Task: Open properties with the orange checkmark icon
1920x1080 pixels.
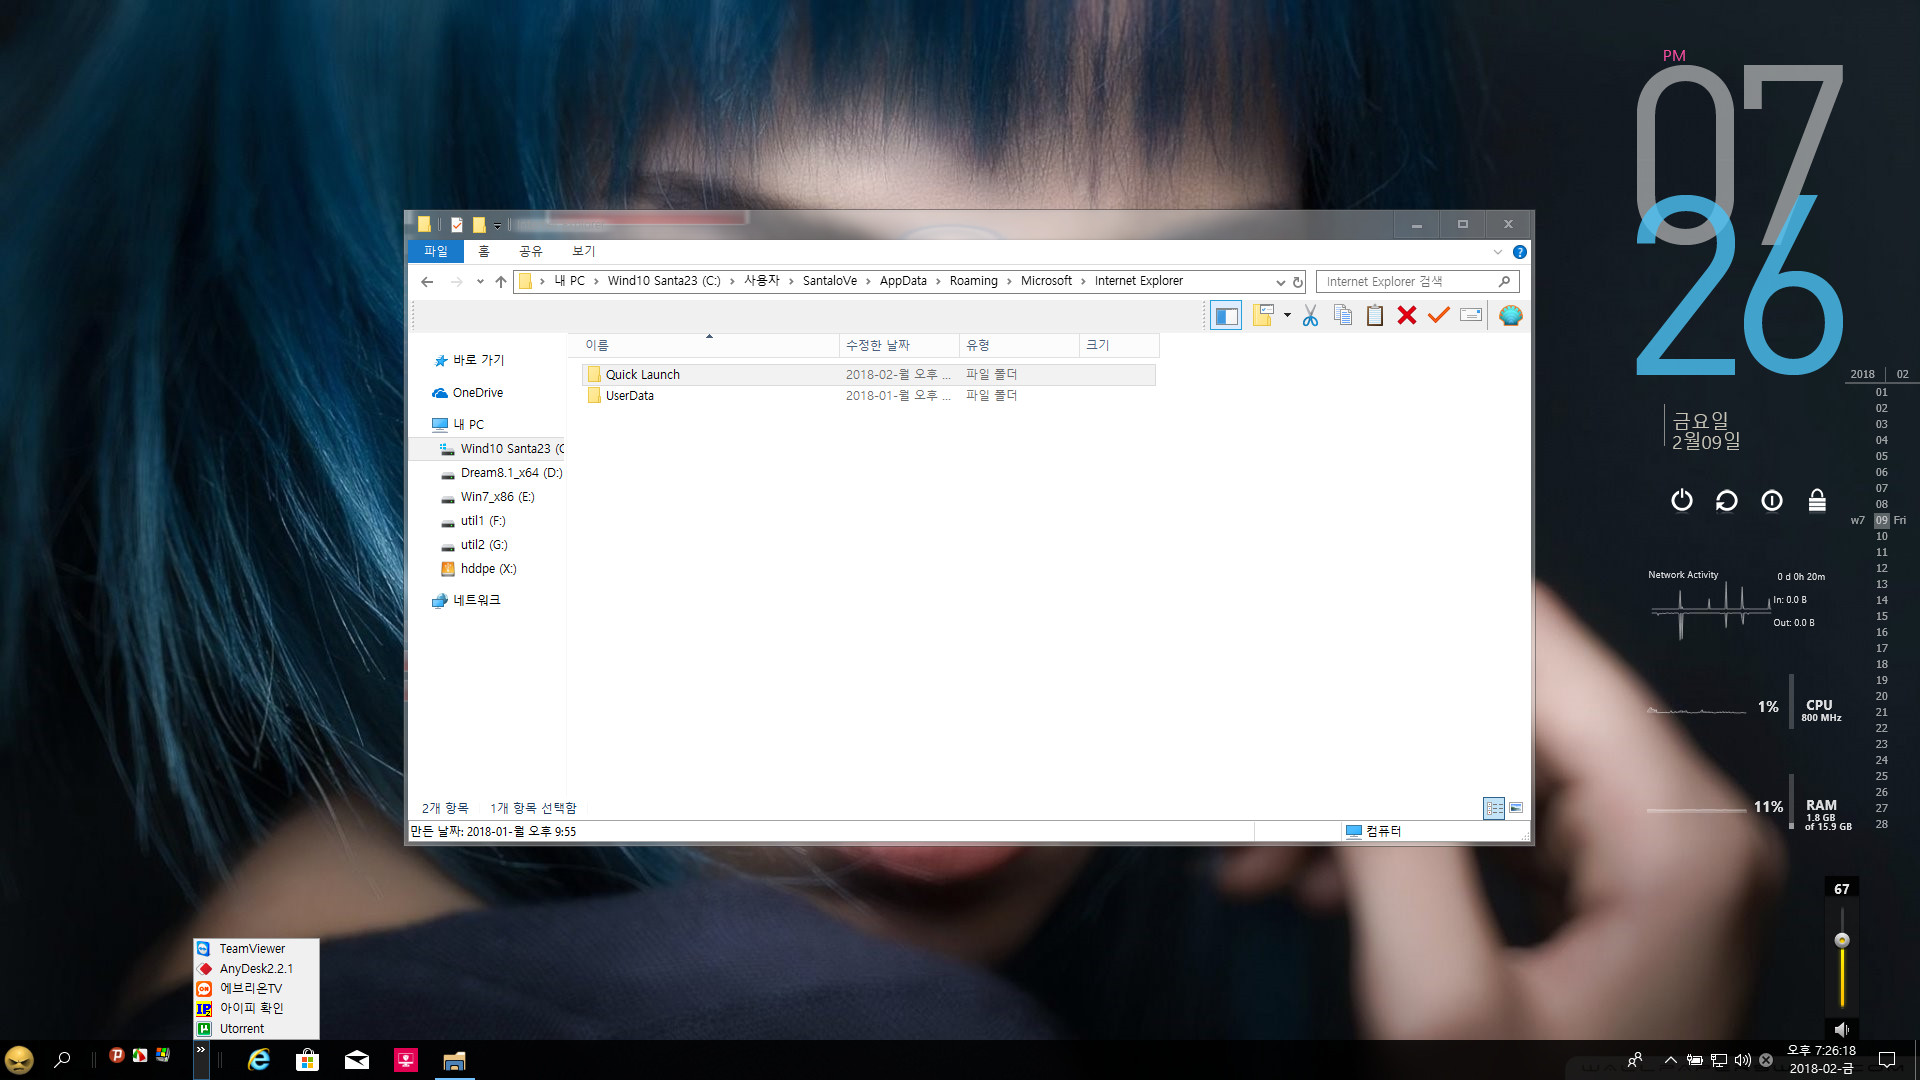Action: click(x=1439, y=316)
